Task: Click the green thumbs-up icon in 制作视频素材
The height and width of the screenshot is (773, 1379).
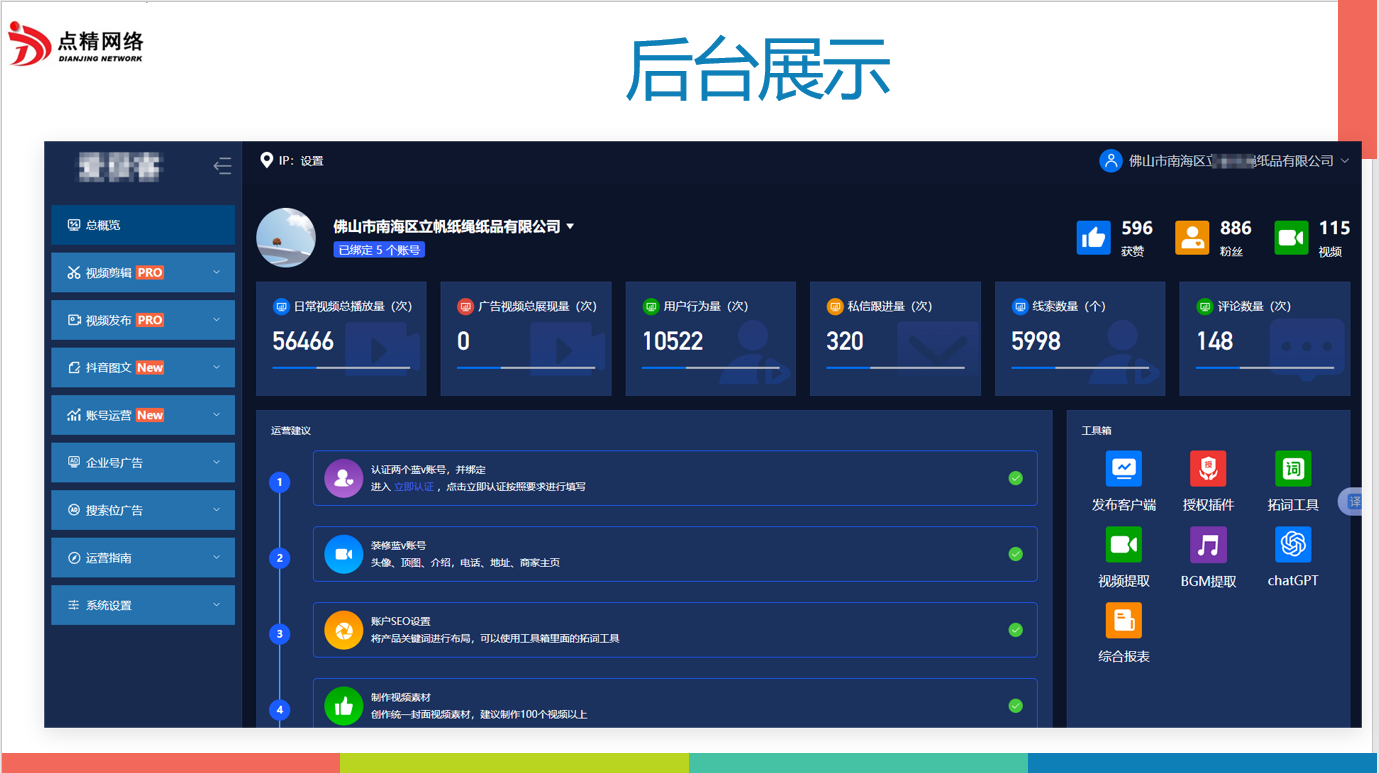Action: pyautogui.click(x=343, y=706)
